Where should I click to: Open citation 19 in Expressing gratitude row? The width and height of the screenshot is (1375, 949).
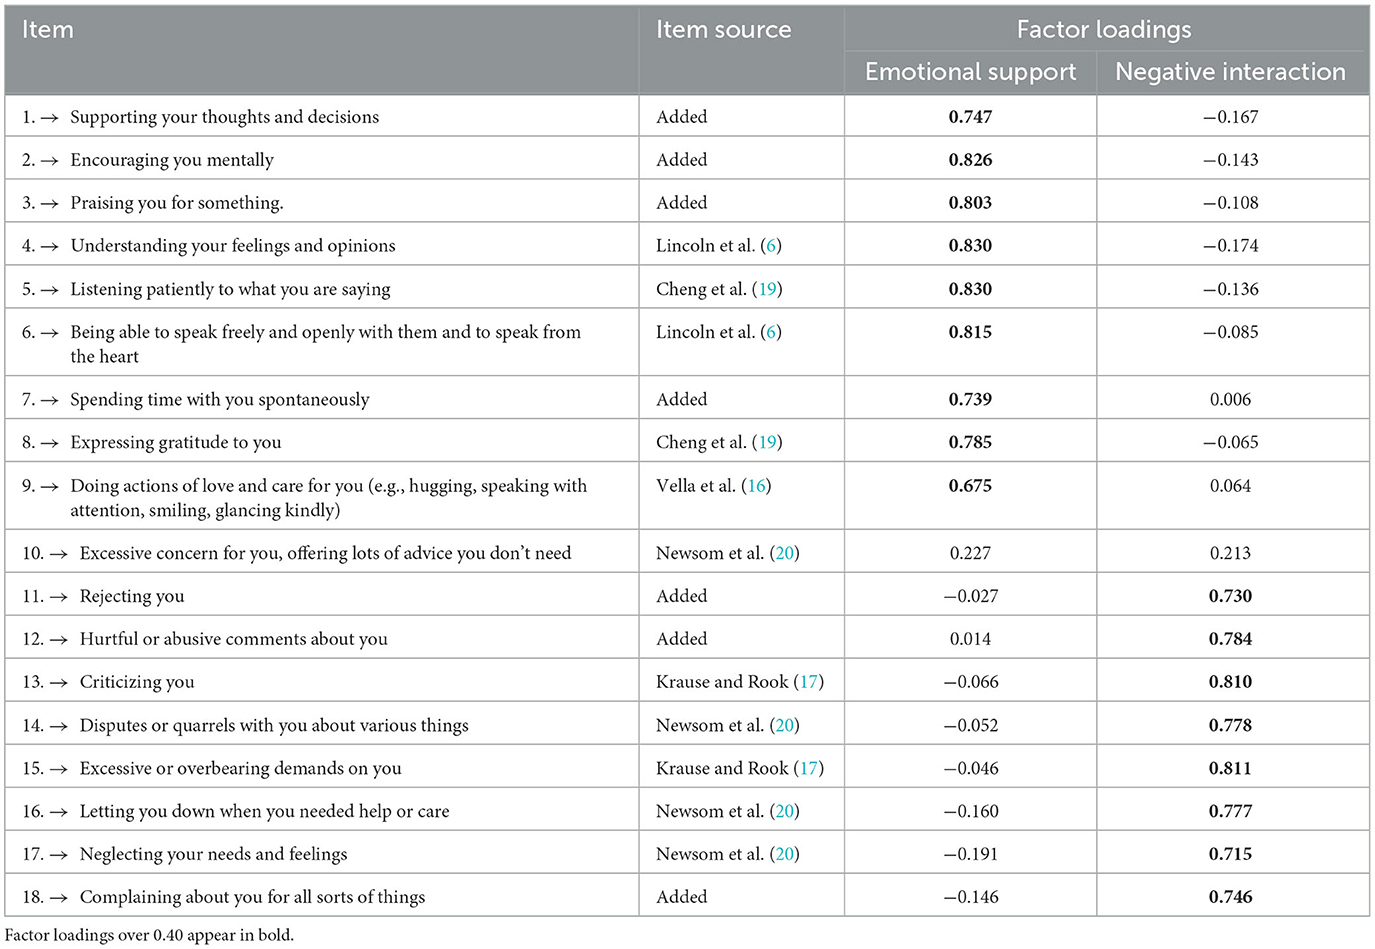click(x=767, y=442)
